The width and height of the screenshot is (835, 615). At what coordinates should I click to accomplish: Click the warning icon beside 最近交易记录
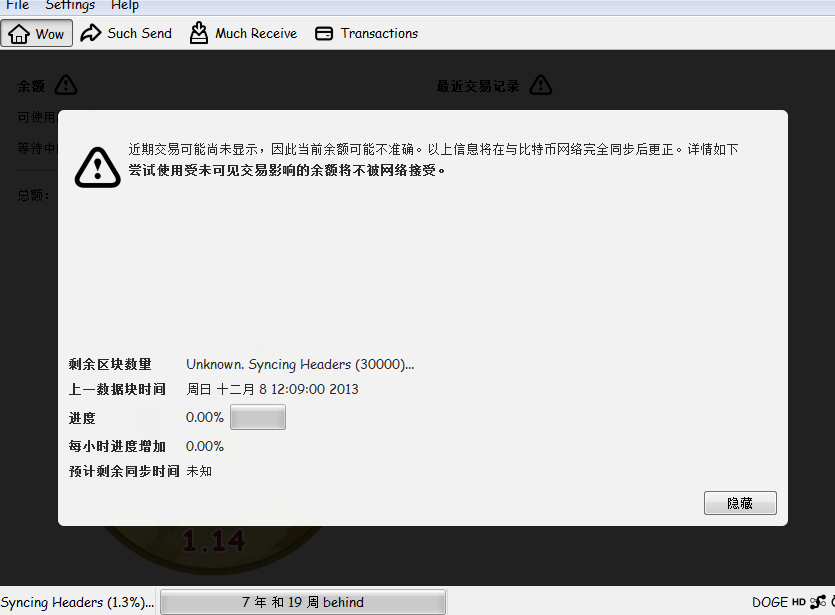[x=540, y=85]
